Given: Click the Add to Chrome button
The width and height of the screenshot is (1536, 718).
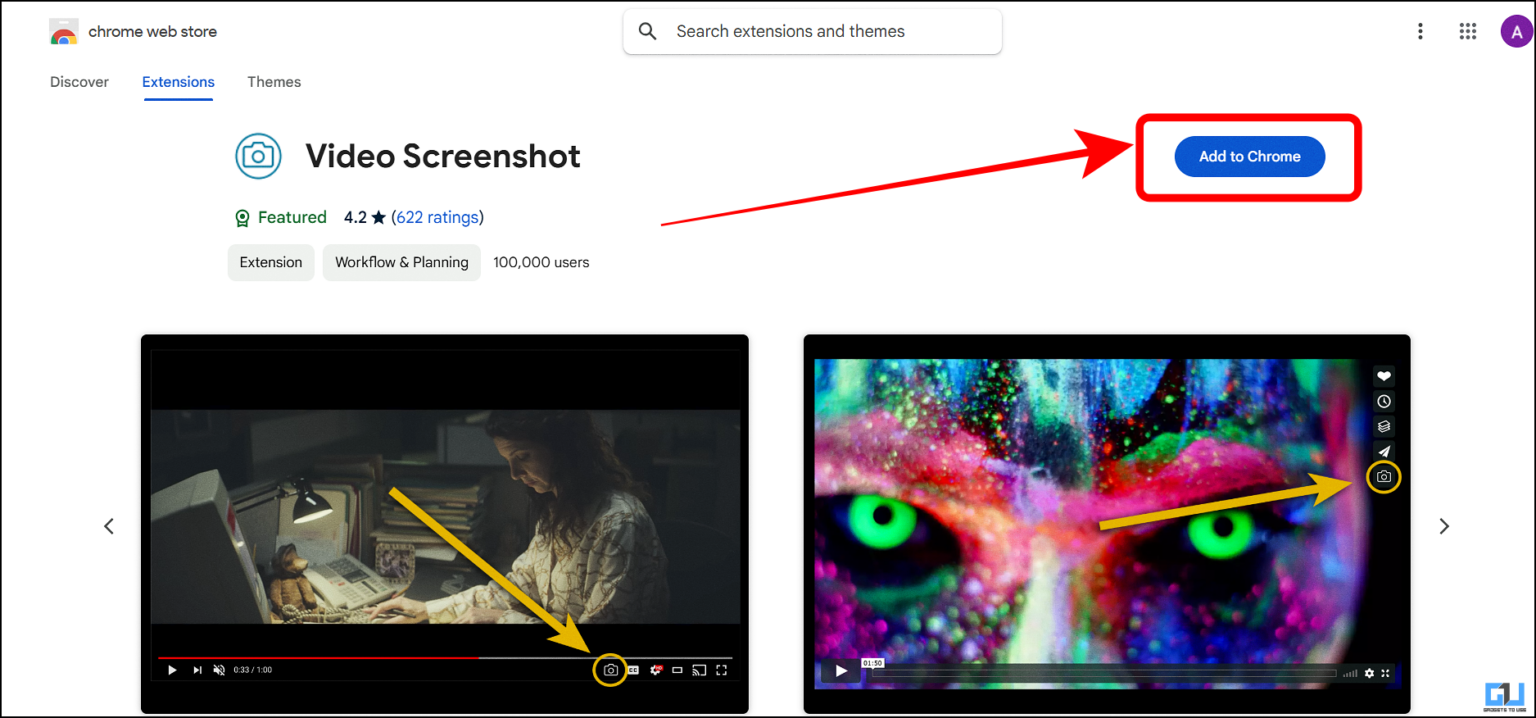Looking at the screenshot, I should click(1249, 156).
